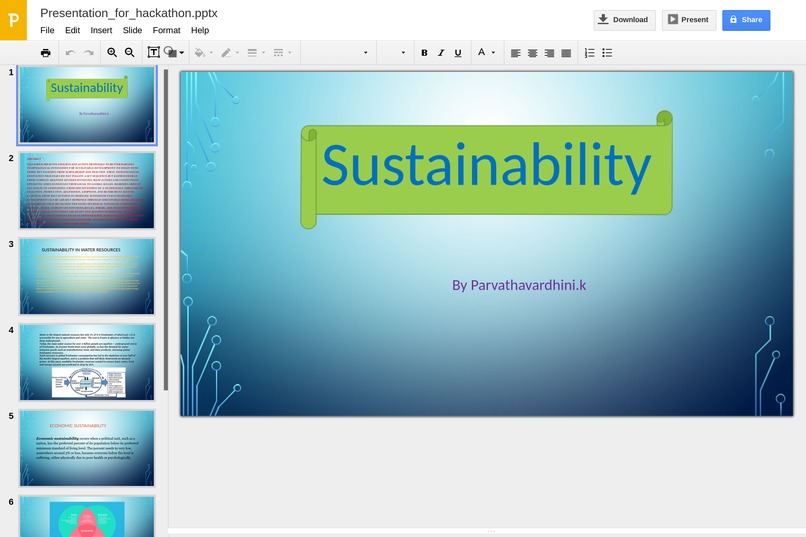The height and width of the screenshot is (537, 806).
Task: Open the line color pencil tool
Action: click(x=226, y=52)
